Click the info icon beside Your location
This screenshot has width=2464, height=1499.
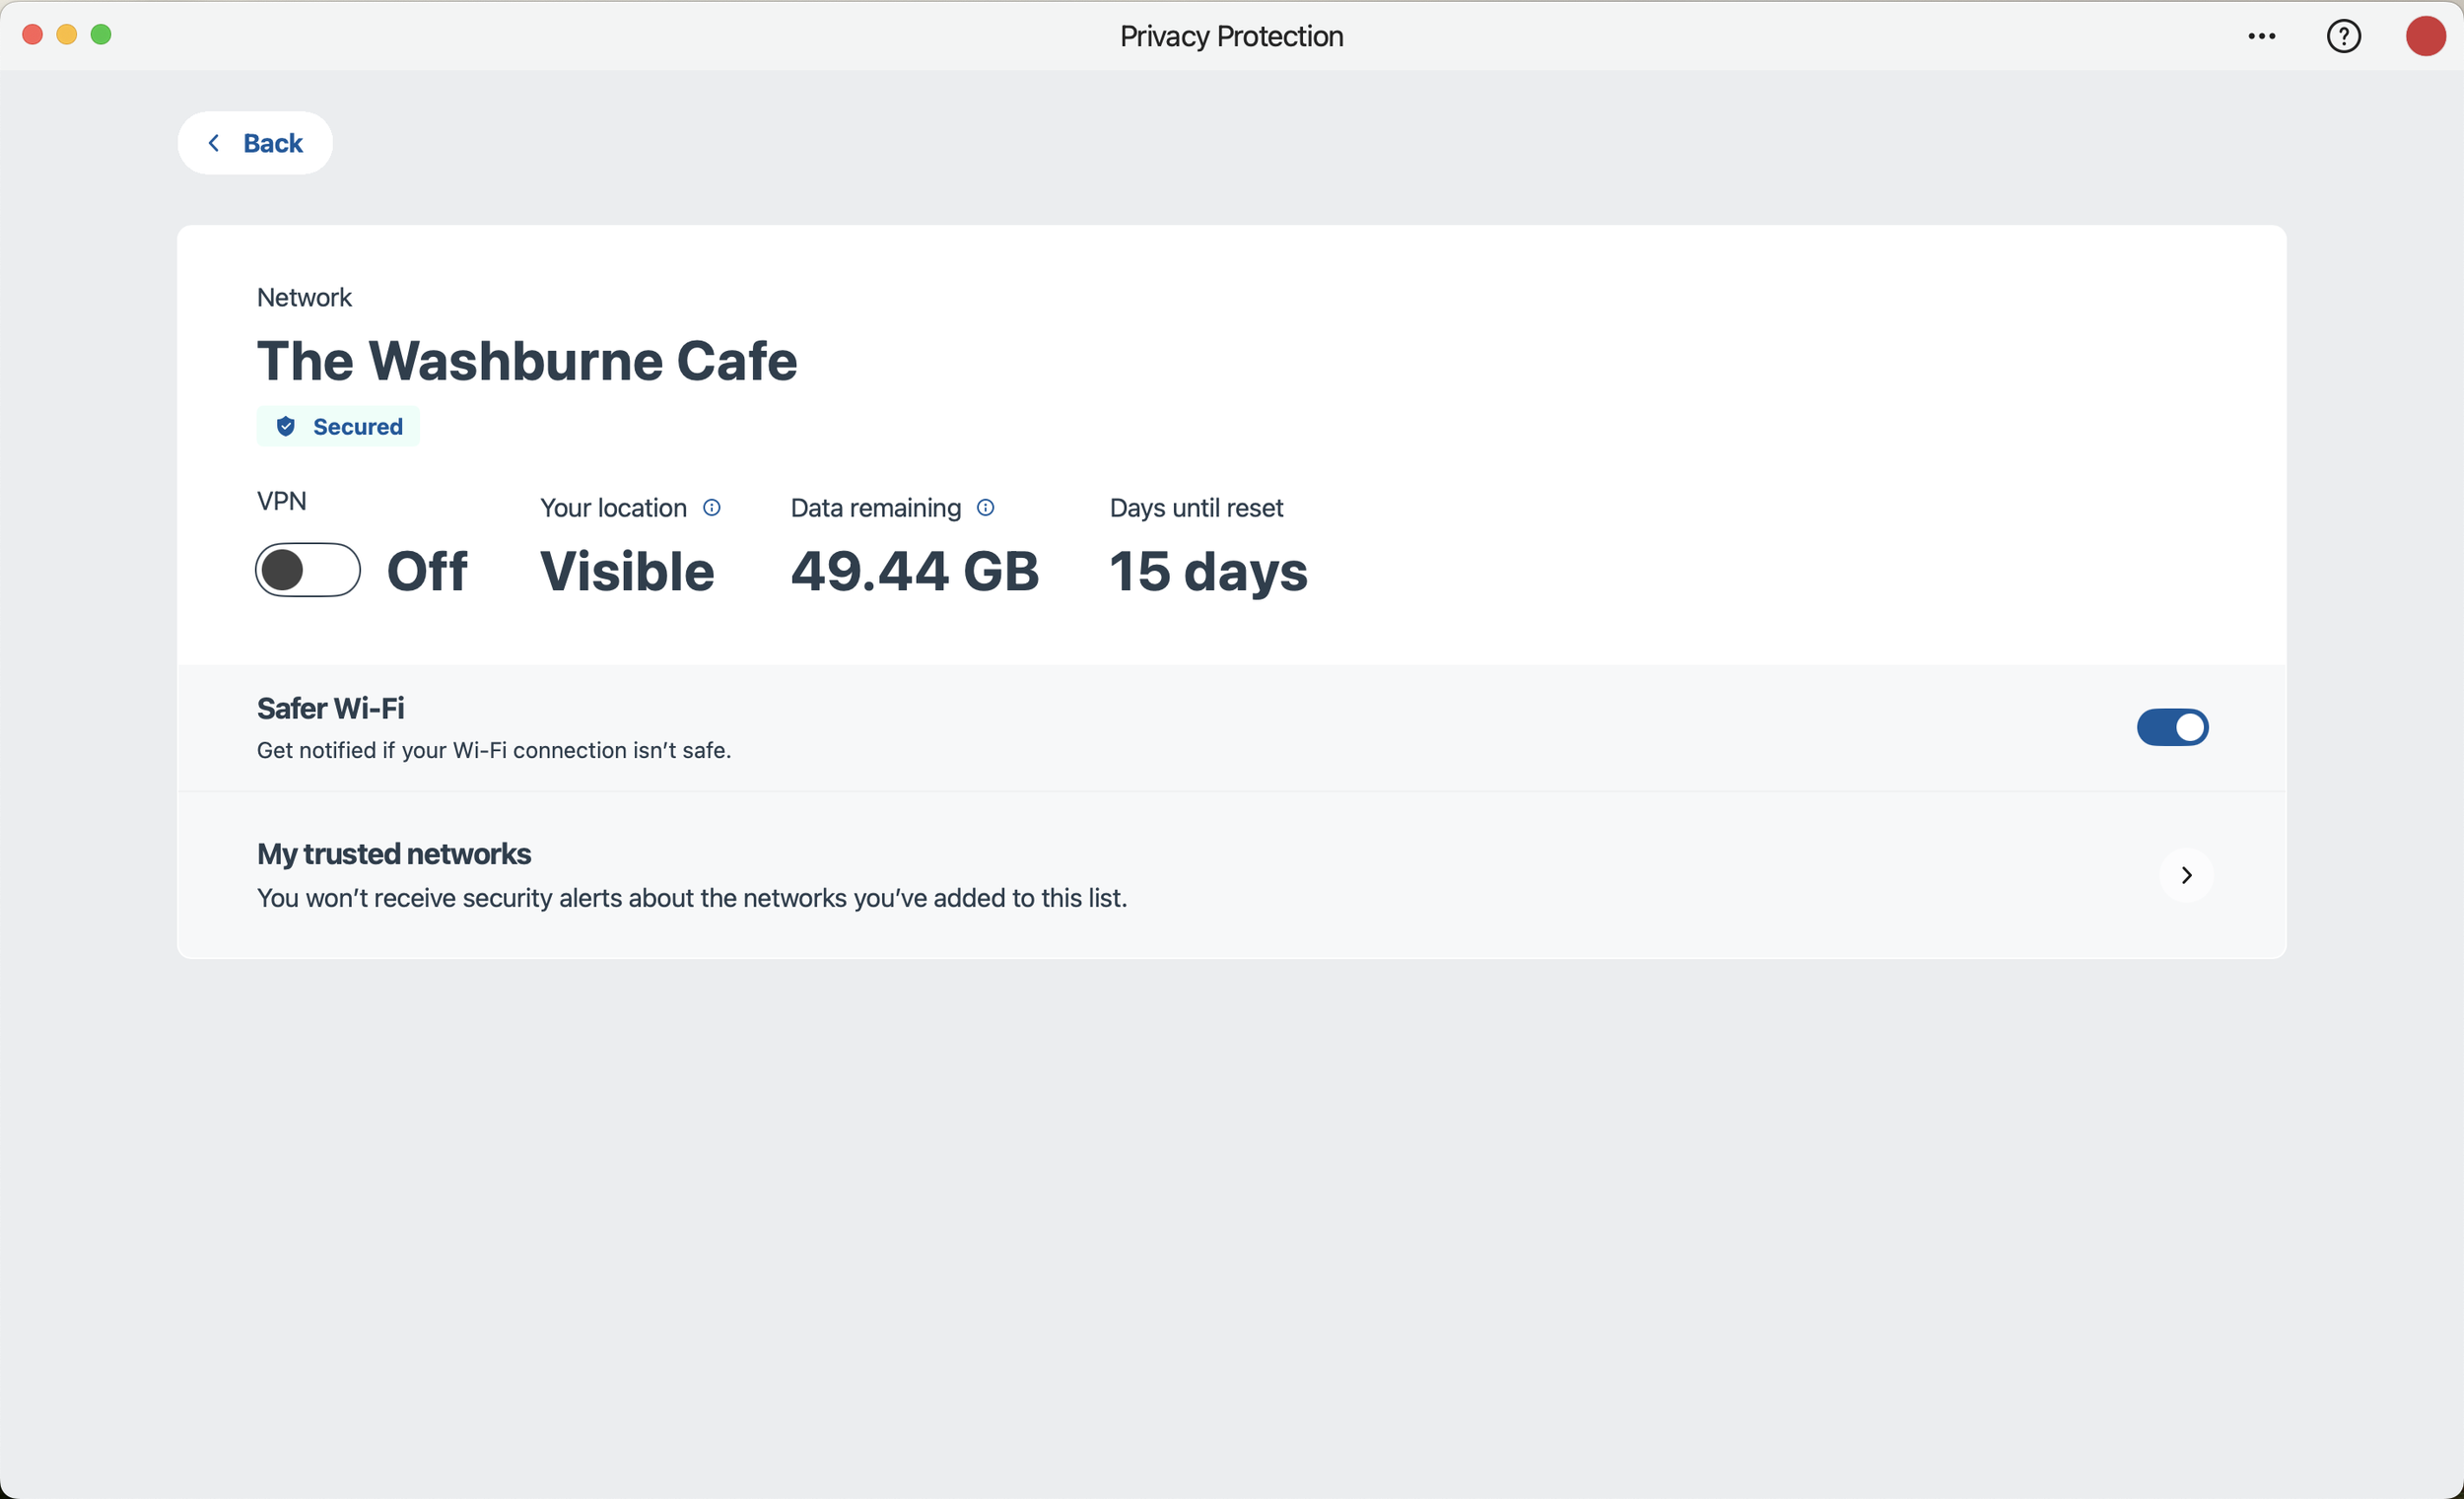(x=711, y=508)
